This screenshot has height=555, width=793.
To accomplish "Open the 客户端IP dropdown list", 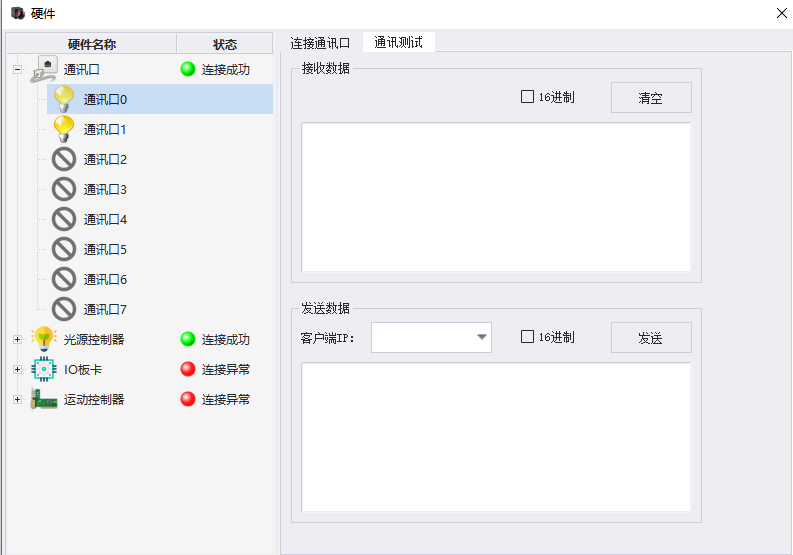I will click(x=482, y=337).
